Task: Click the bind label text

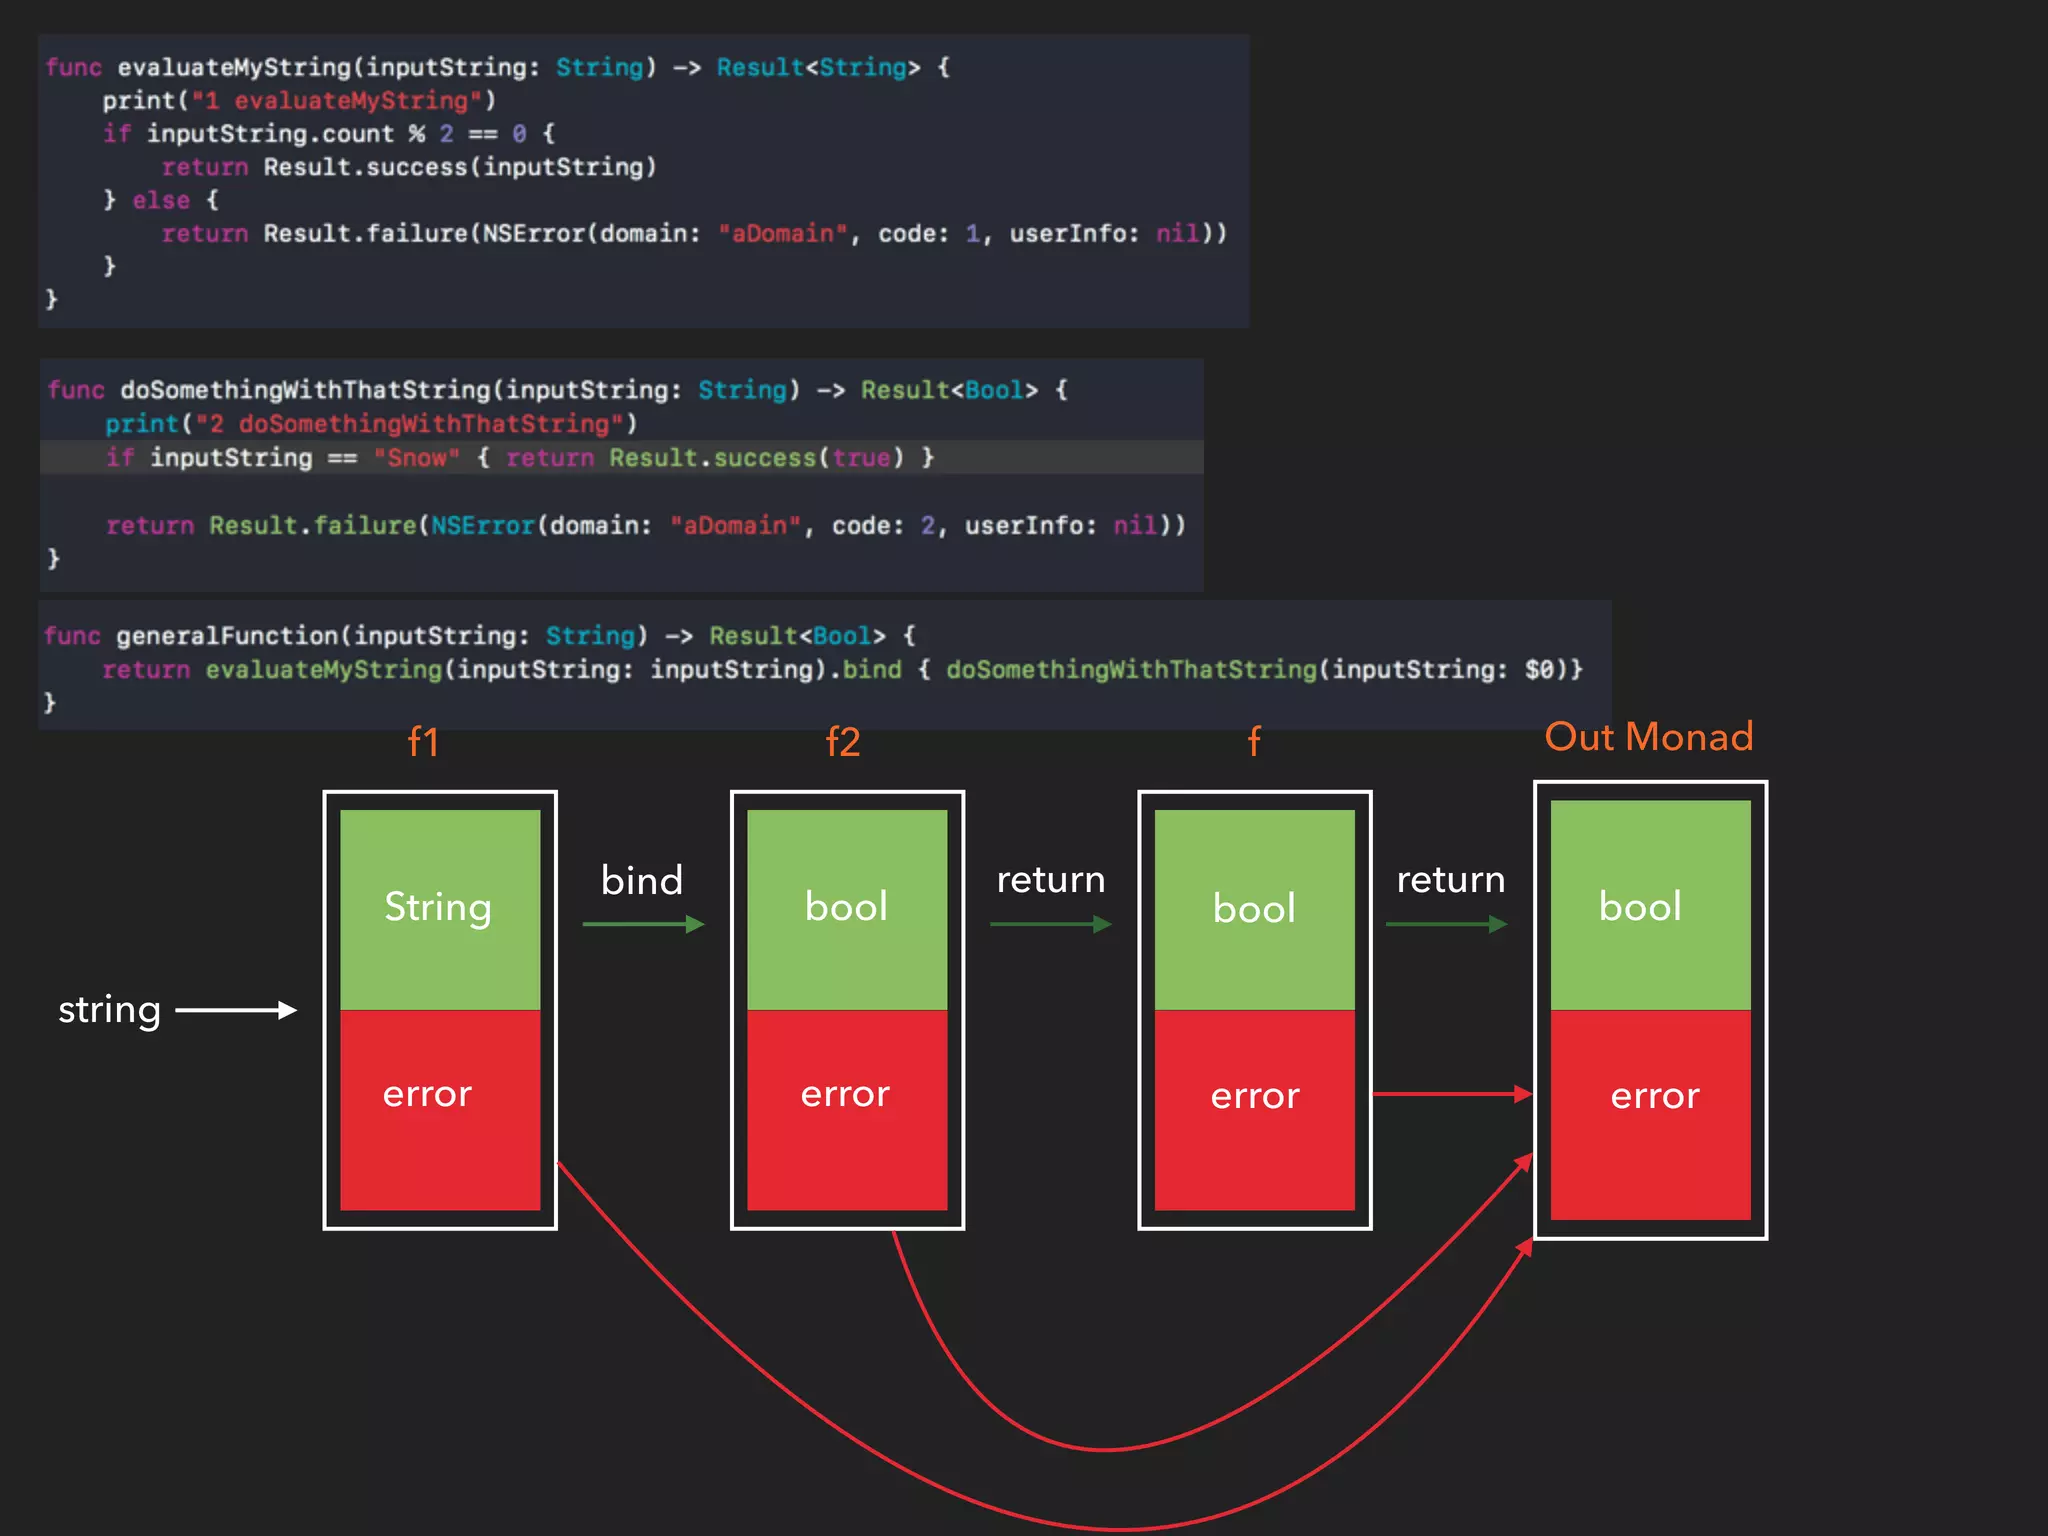Action: (x=641, y=880)
